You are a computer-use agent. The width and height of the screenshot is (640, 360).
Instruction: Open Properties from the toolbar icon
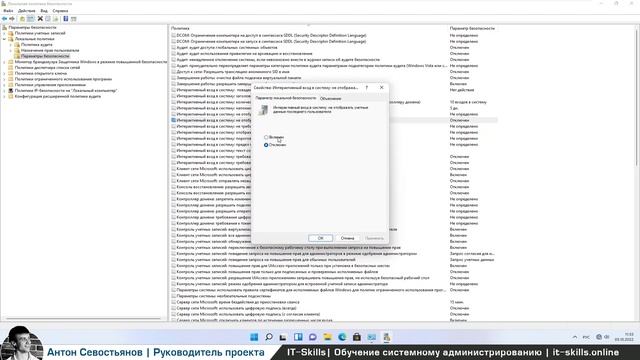click(48, 19)
